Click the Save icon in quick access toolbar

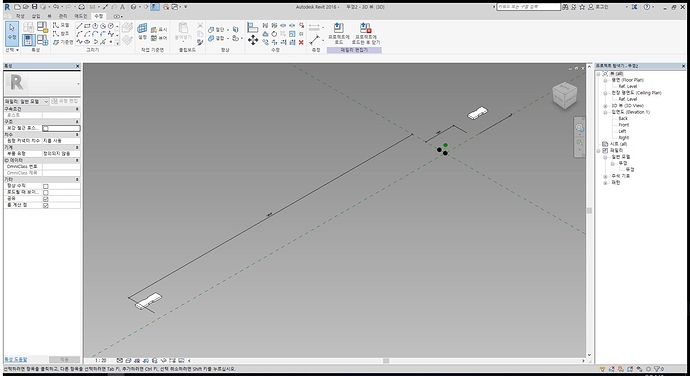tap(34, 7)
